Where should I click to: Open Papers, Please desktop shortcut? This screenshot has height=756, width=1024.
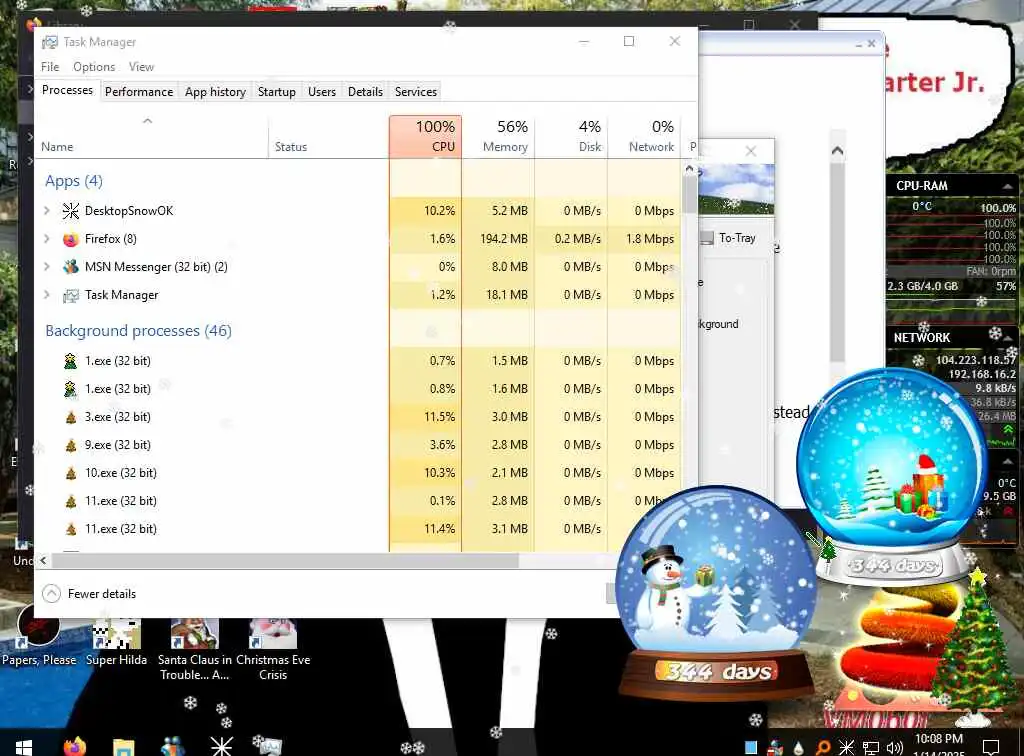pyautogui.click(x=39, y=637)
